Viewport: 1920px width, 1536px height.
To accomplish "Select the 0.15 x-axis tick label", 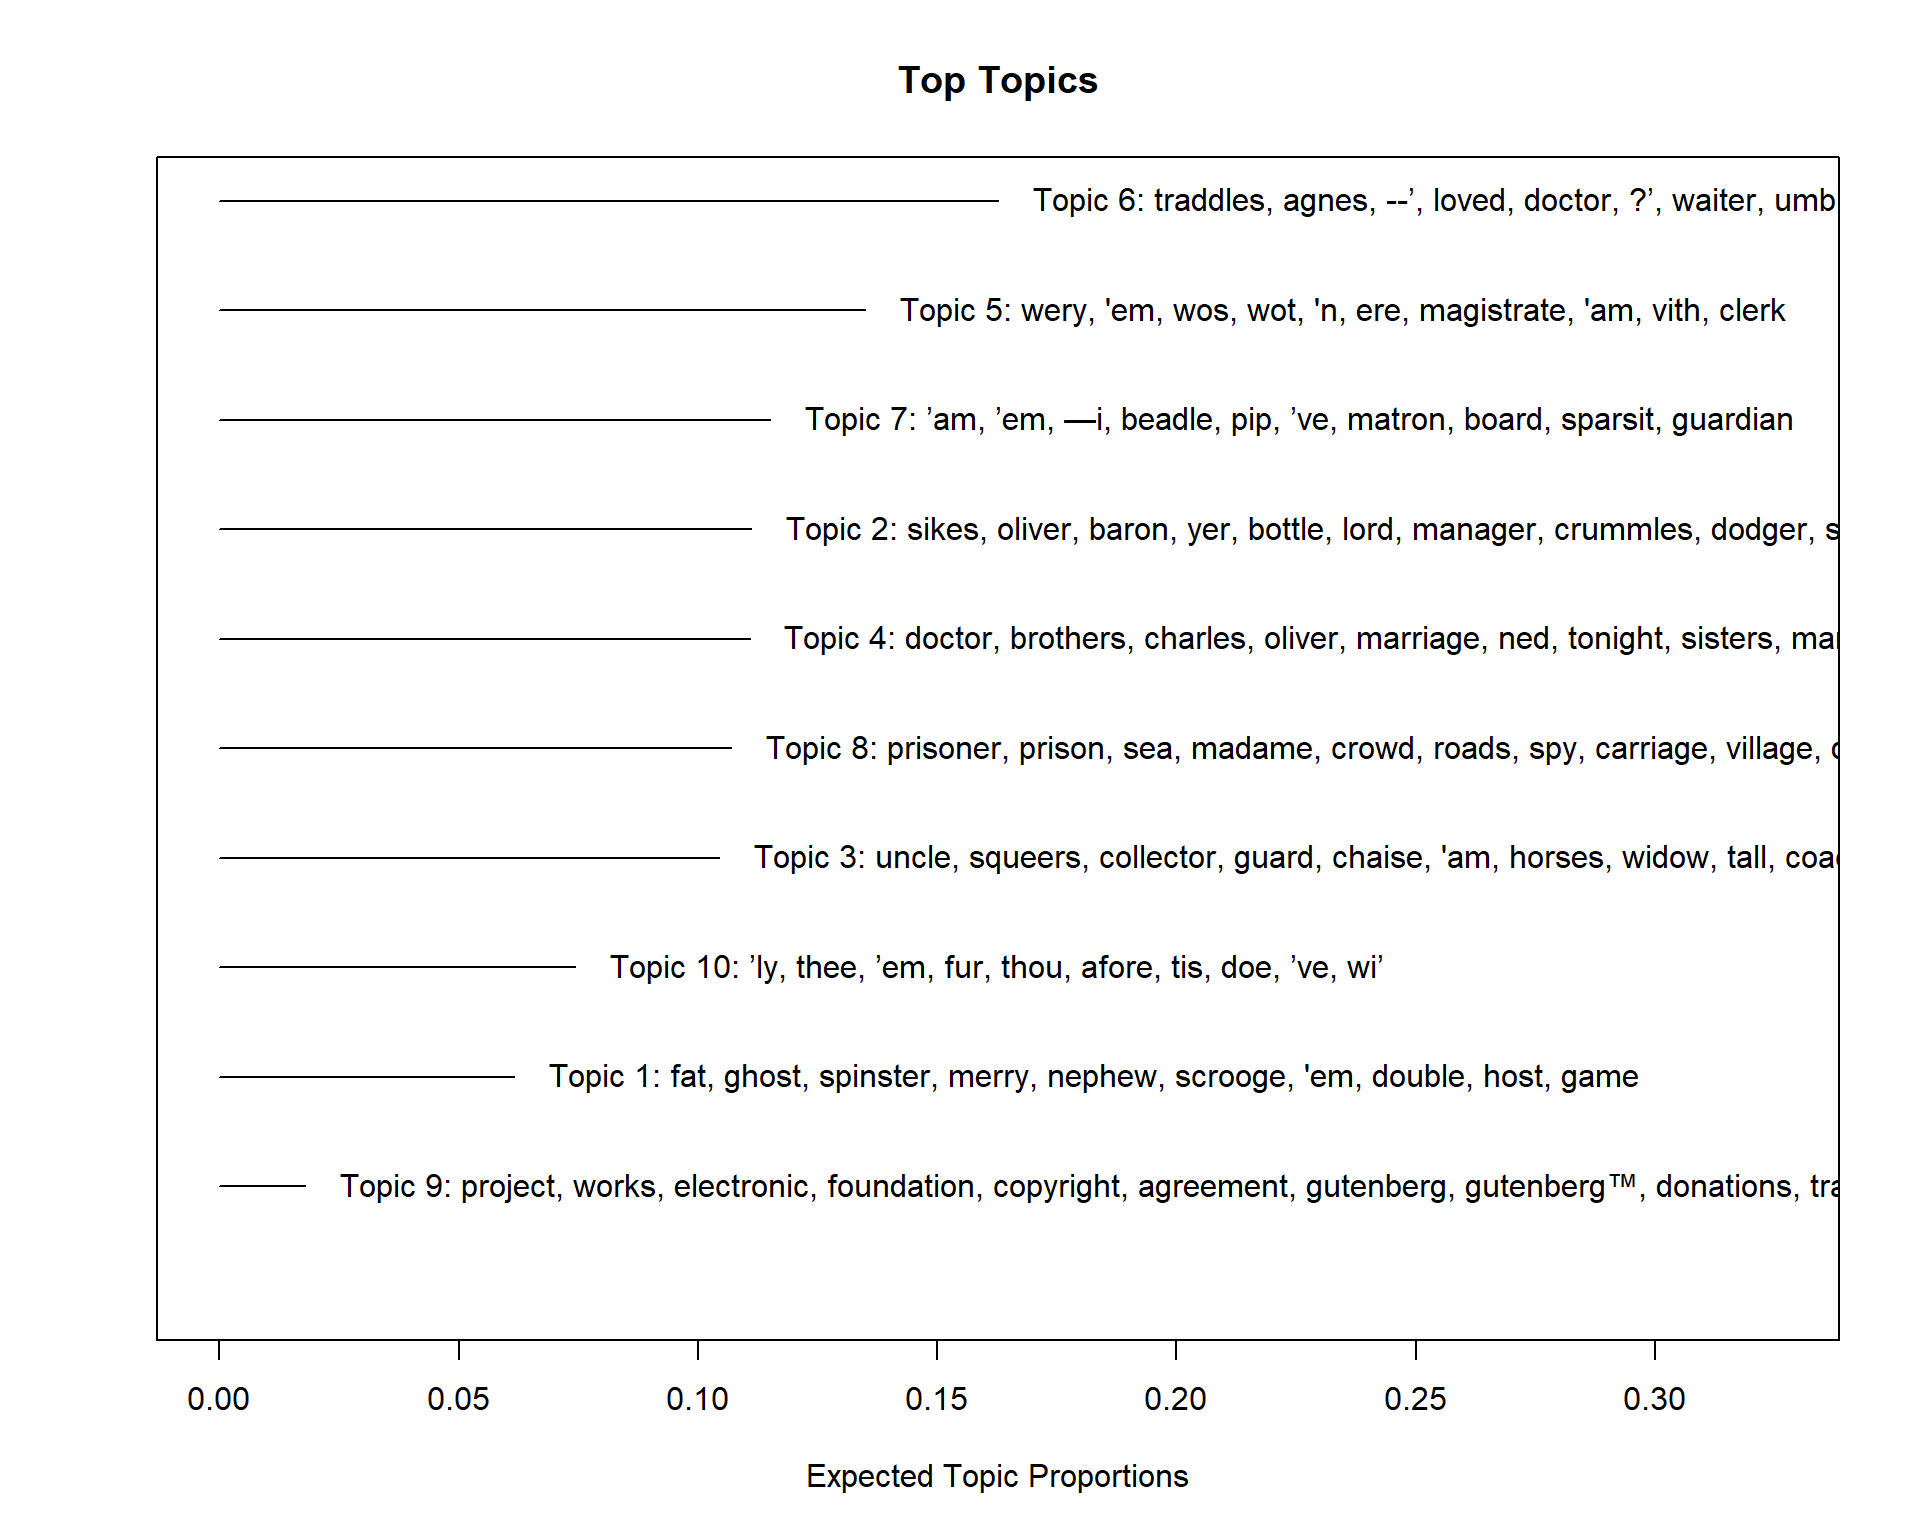I will coord(936,1399).
